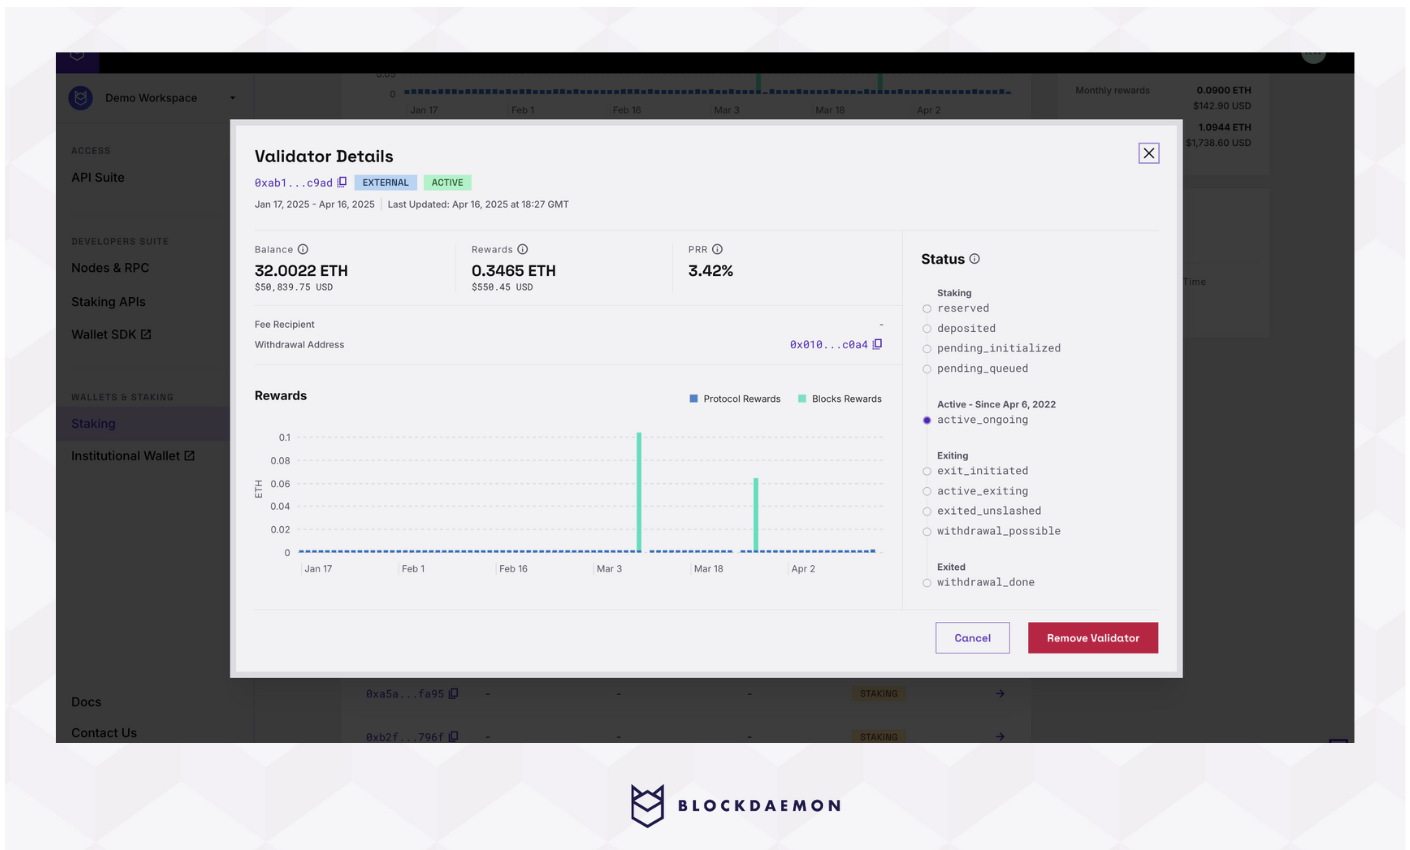1410x850 pixels.
Task: Click validator address 0xab1...c9ad
Action: pyautogui.click(x=293, y=183)
